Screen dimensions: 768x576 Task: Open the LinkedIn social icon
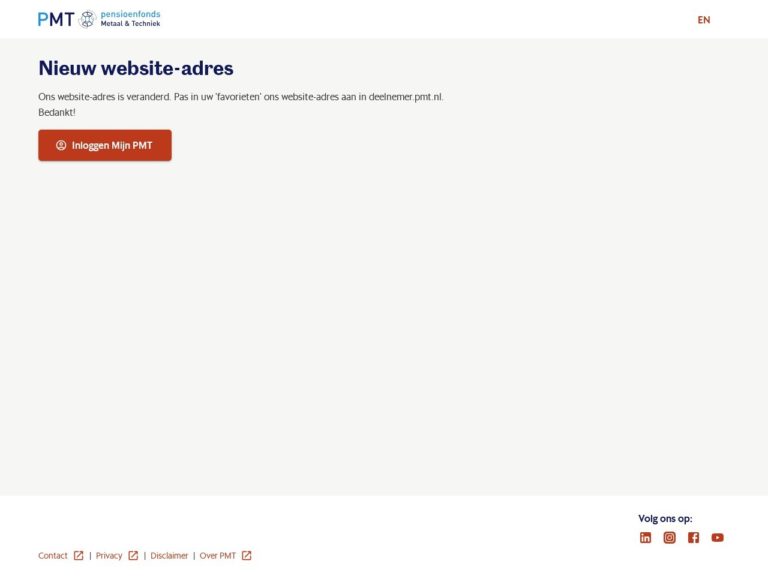(646, 537)
